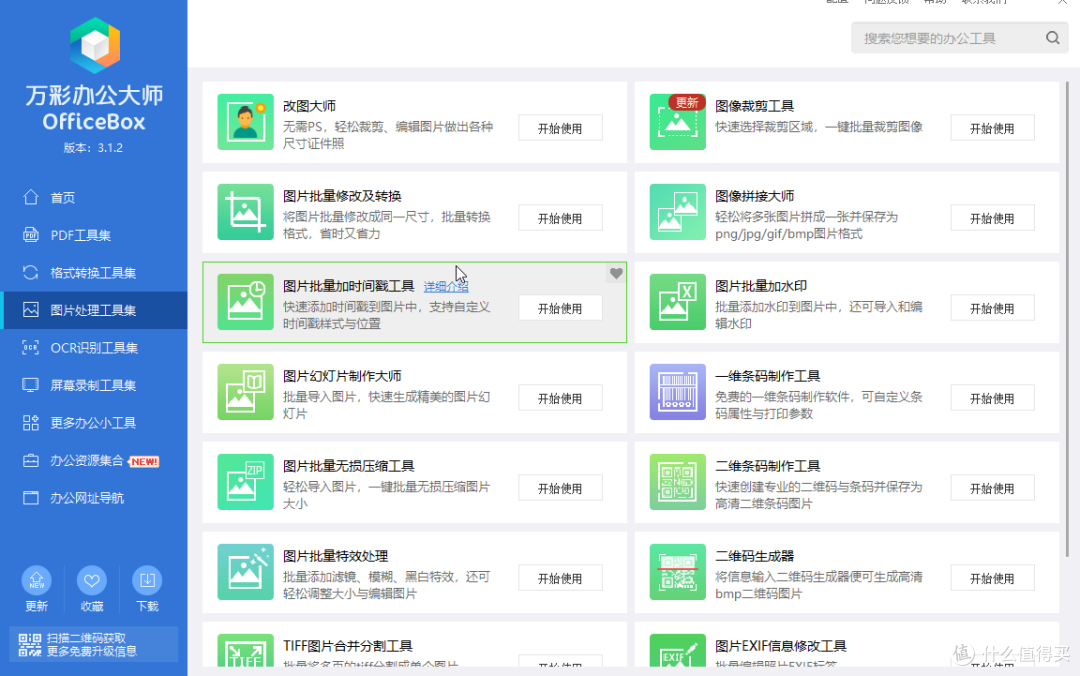Open the 图像裁剪工具 icon
The height and width of the screenshot is (676, 1080).
coord(677,122)
